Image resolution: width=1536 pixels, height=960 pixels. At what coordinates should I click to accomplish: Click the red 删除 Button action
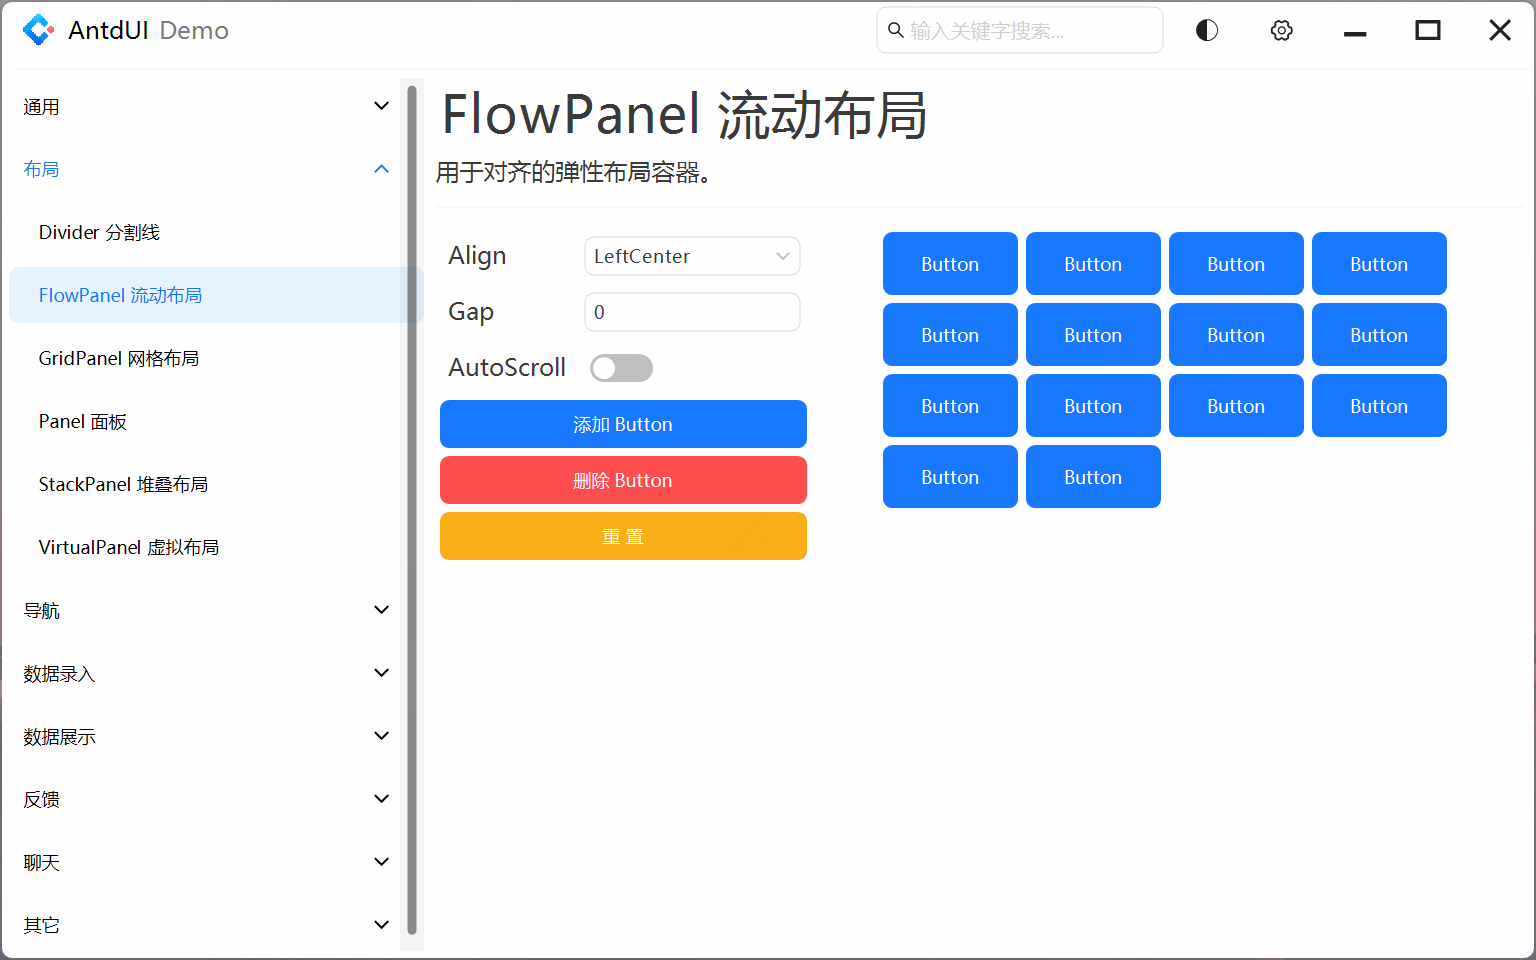623,480
